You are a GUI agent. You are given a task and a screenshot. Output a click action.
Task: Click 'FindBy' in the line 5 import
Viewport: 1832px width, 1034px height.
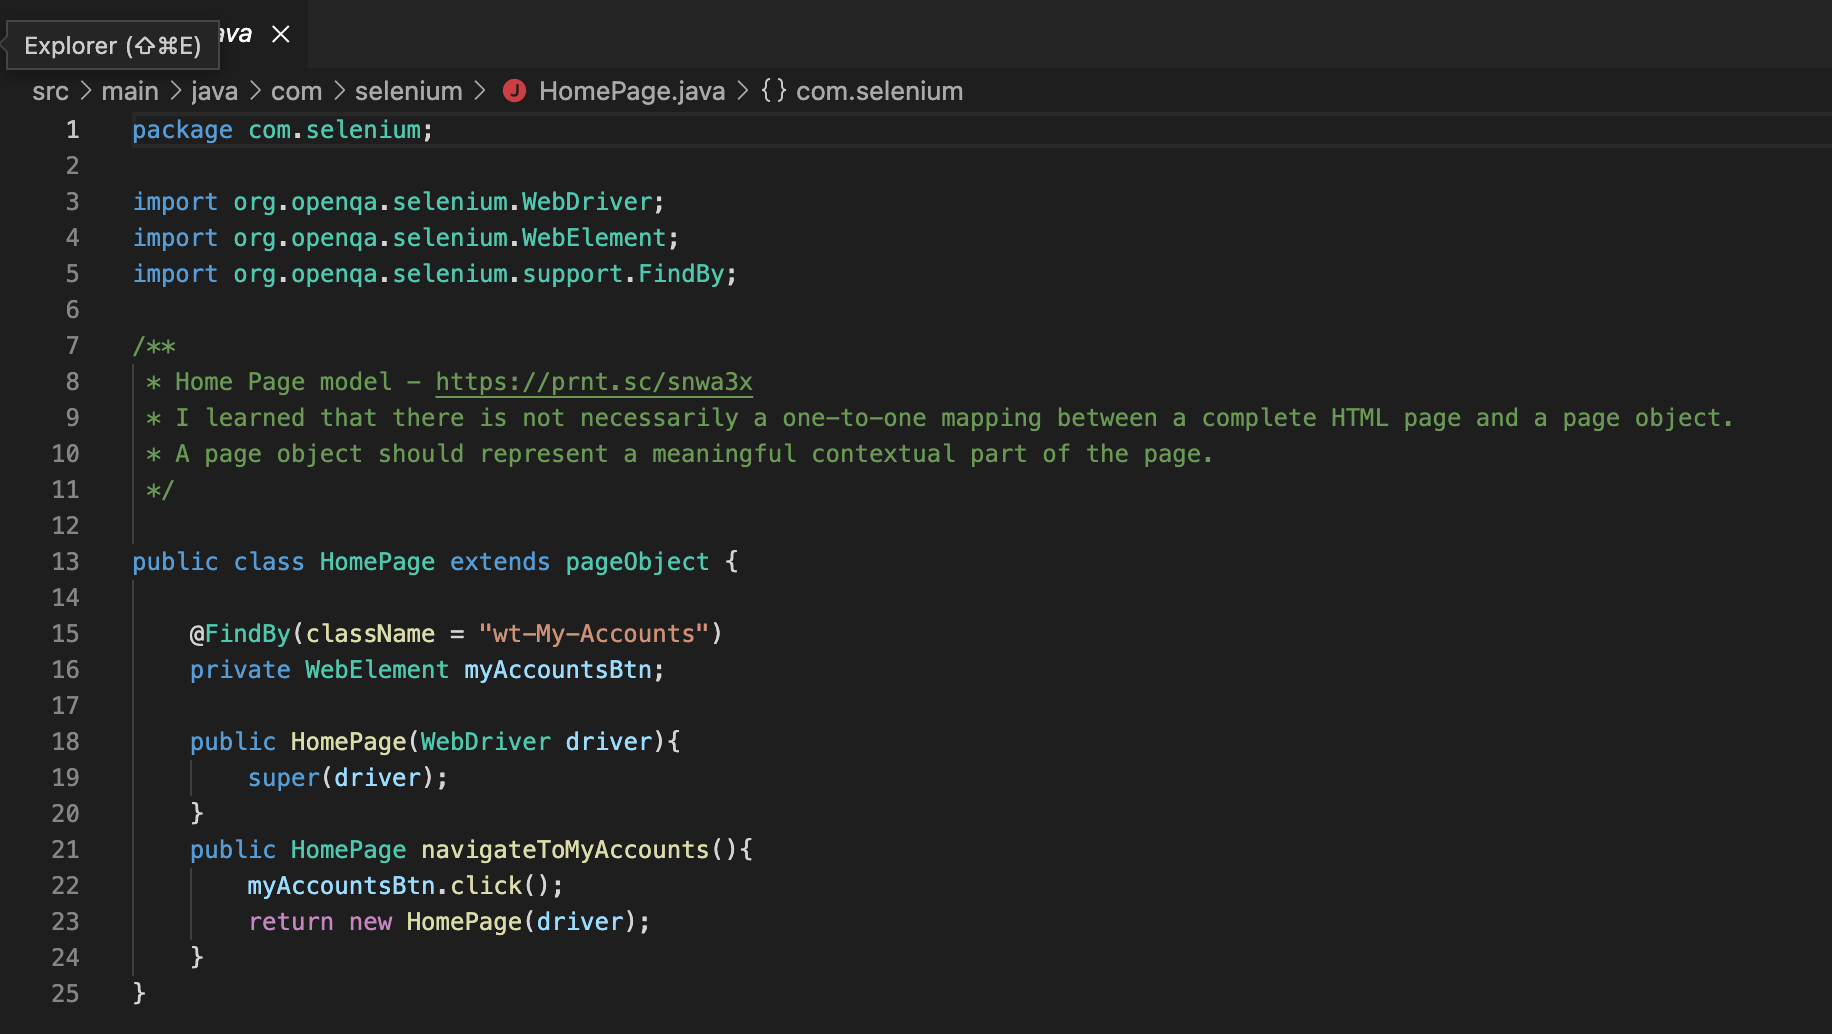[x=681, y=274]
